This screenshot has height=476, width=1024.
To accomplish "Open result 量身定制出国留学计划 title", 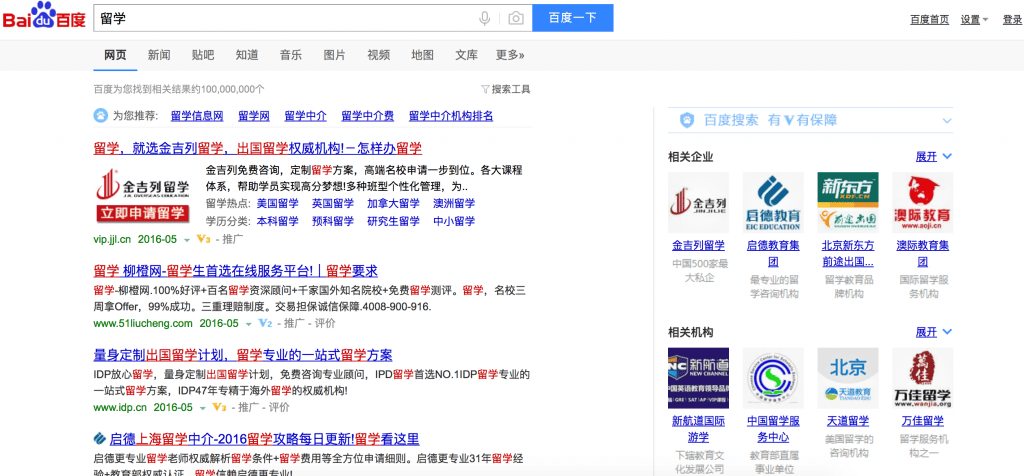I will click(243, 355).
